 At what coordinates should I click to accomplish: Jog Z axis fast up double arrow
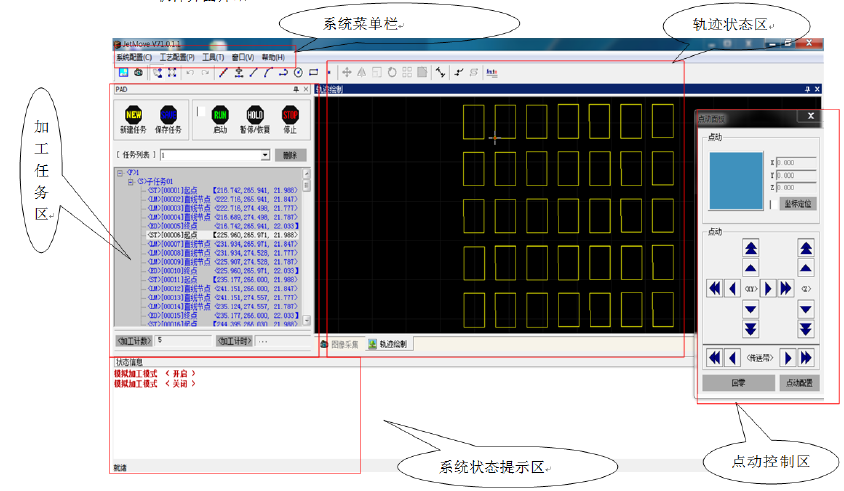[806, 248]
